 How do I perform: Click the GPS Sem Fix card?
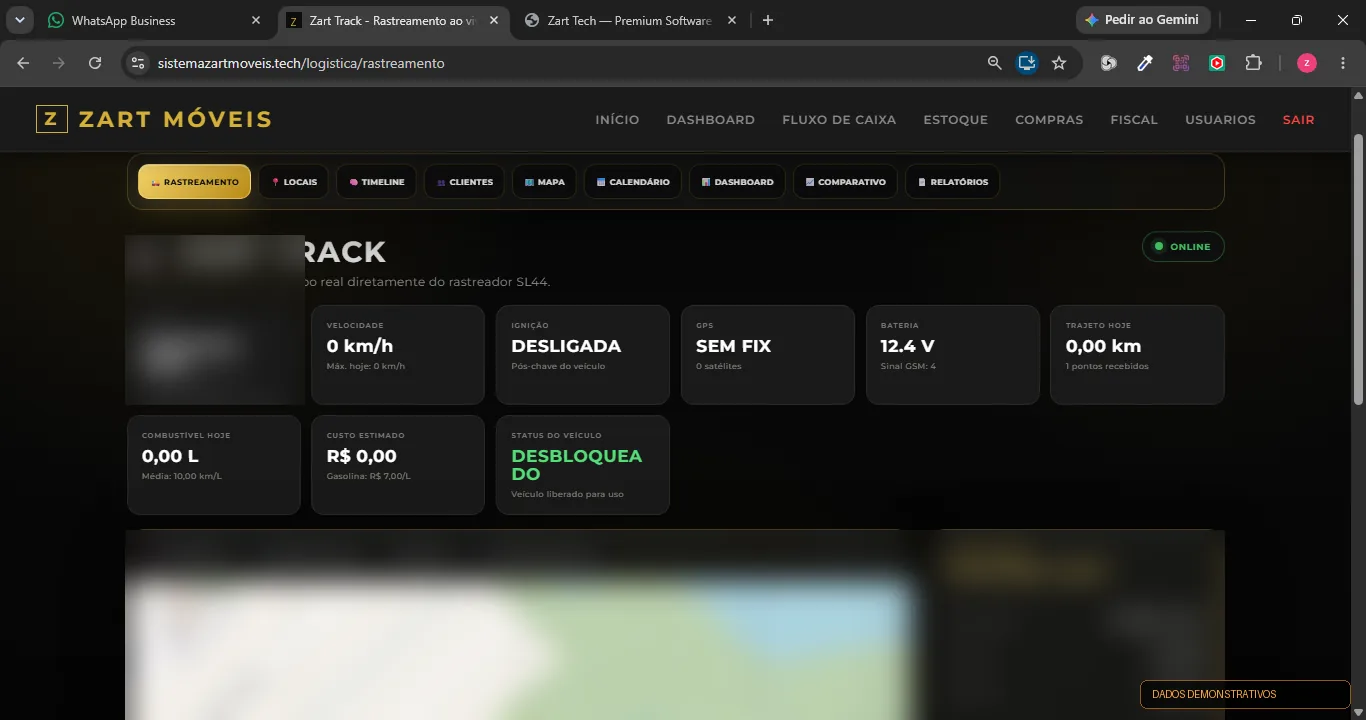(x=768, y=355)
